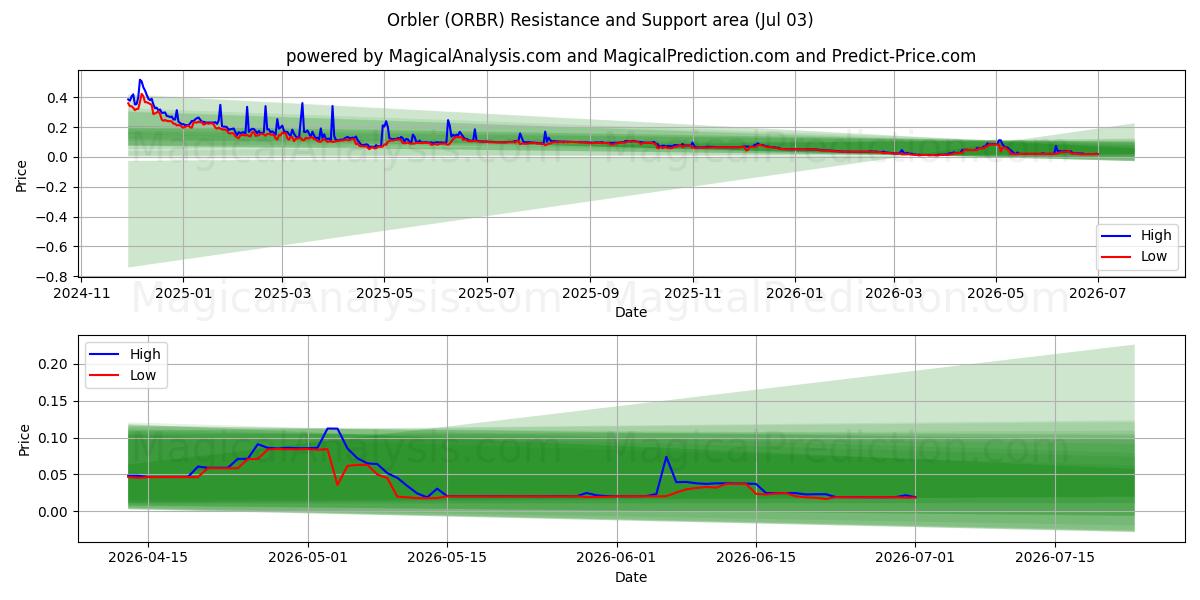Click the '2026-07-01' x-axis tick label
Screen dimensions: 1200x600
tap(916, 558)
